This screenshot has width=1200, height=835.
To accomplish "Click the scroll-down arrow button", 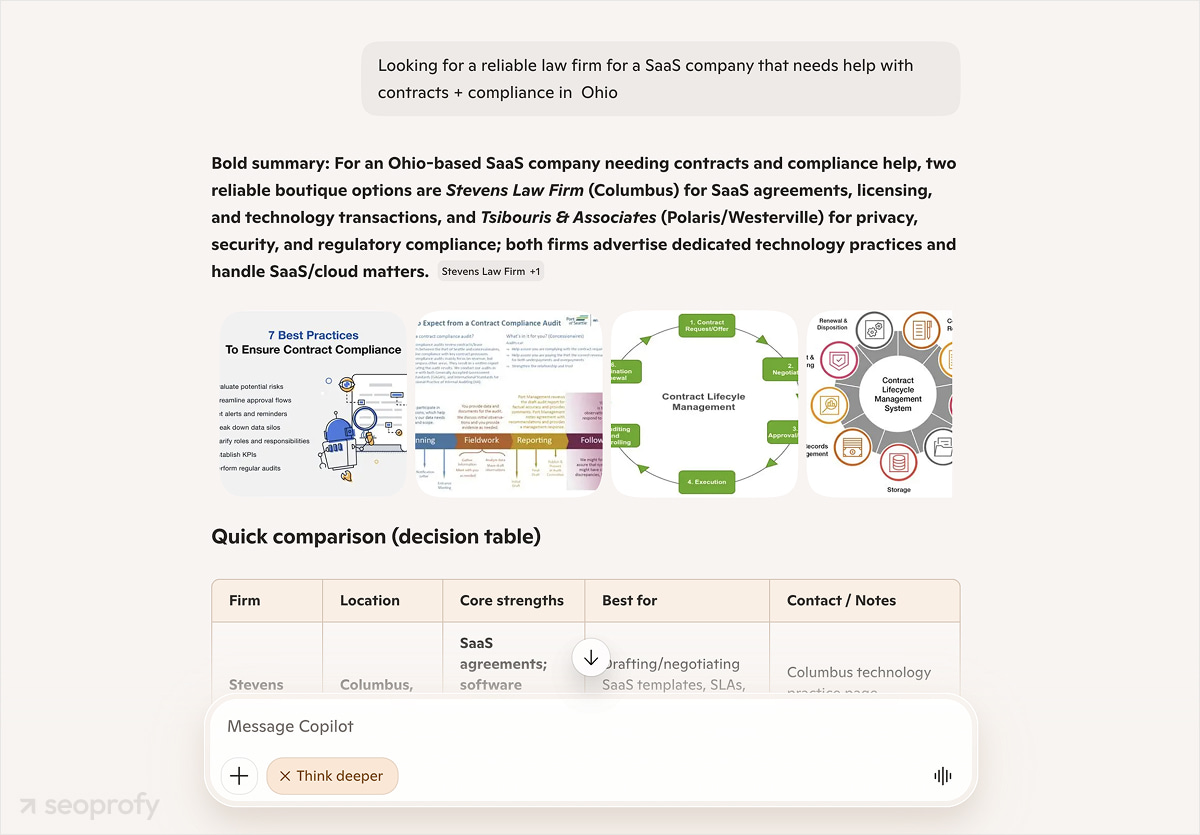I will pyautogui.click(x=591, y=658).
